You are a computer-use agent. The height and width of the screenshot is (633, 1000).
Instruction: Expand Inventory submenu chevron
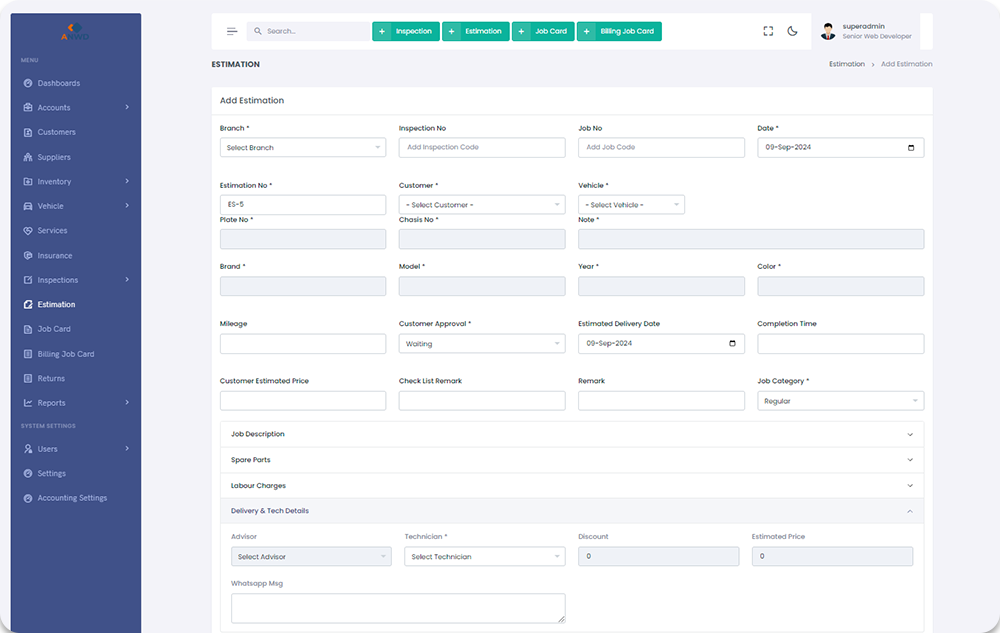point(127,181)
